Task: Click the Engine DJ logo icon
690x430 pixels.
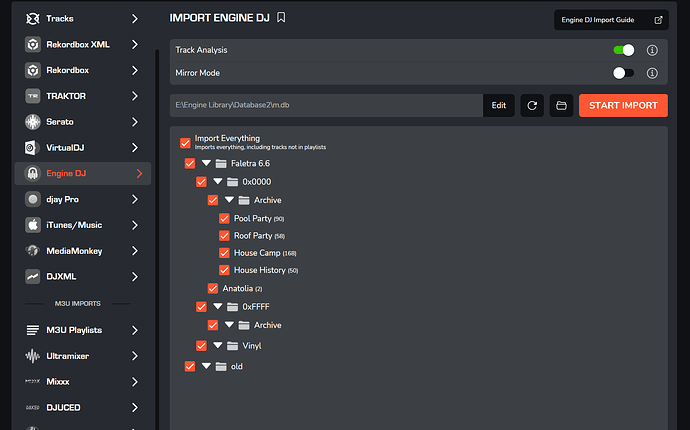Action: pos(33,173)
